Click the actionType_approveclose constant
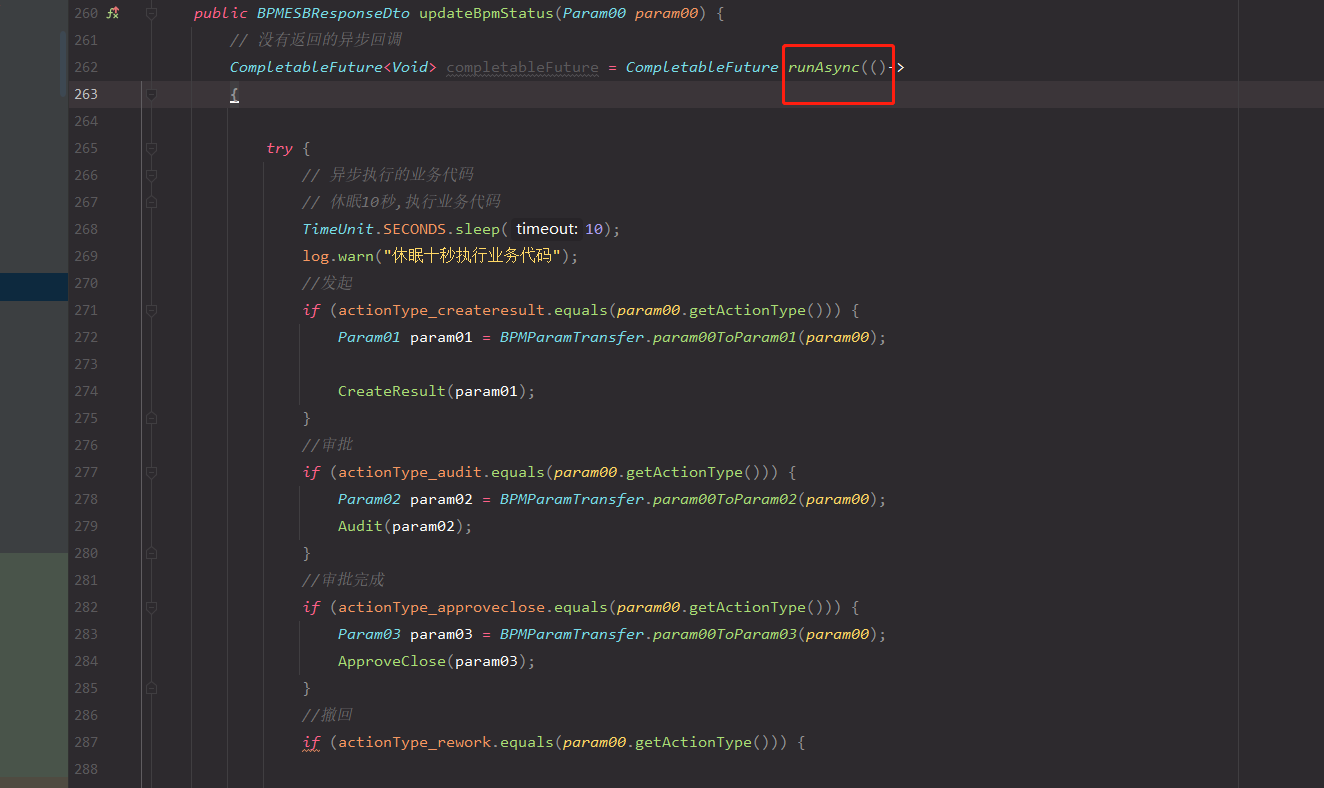Viewport: 1324px width, 788px height. click(442, 607)
